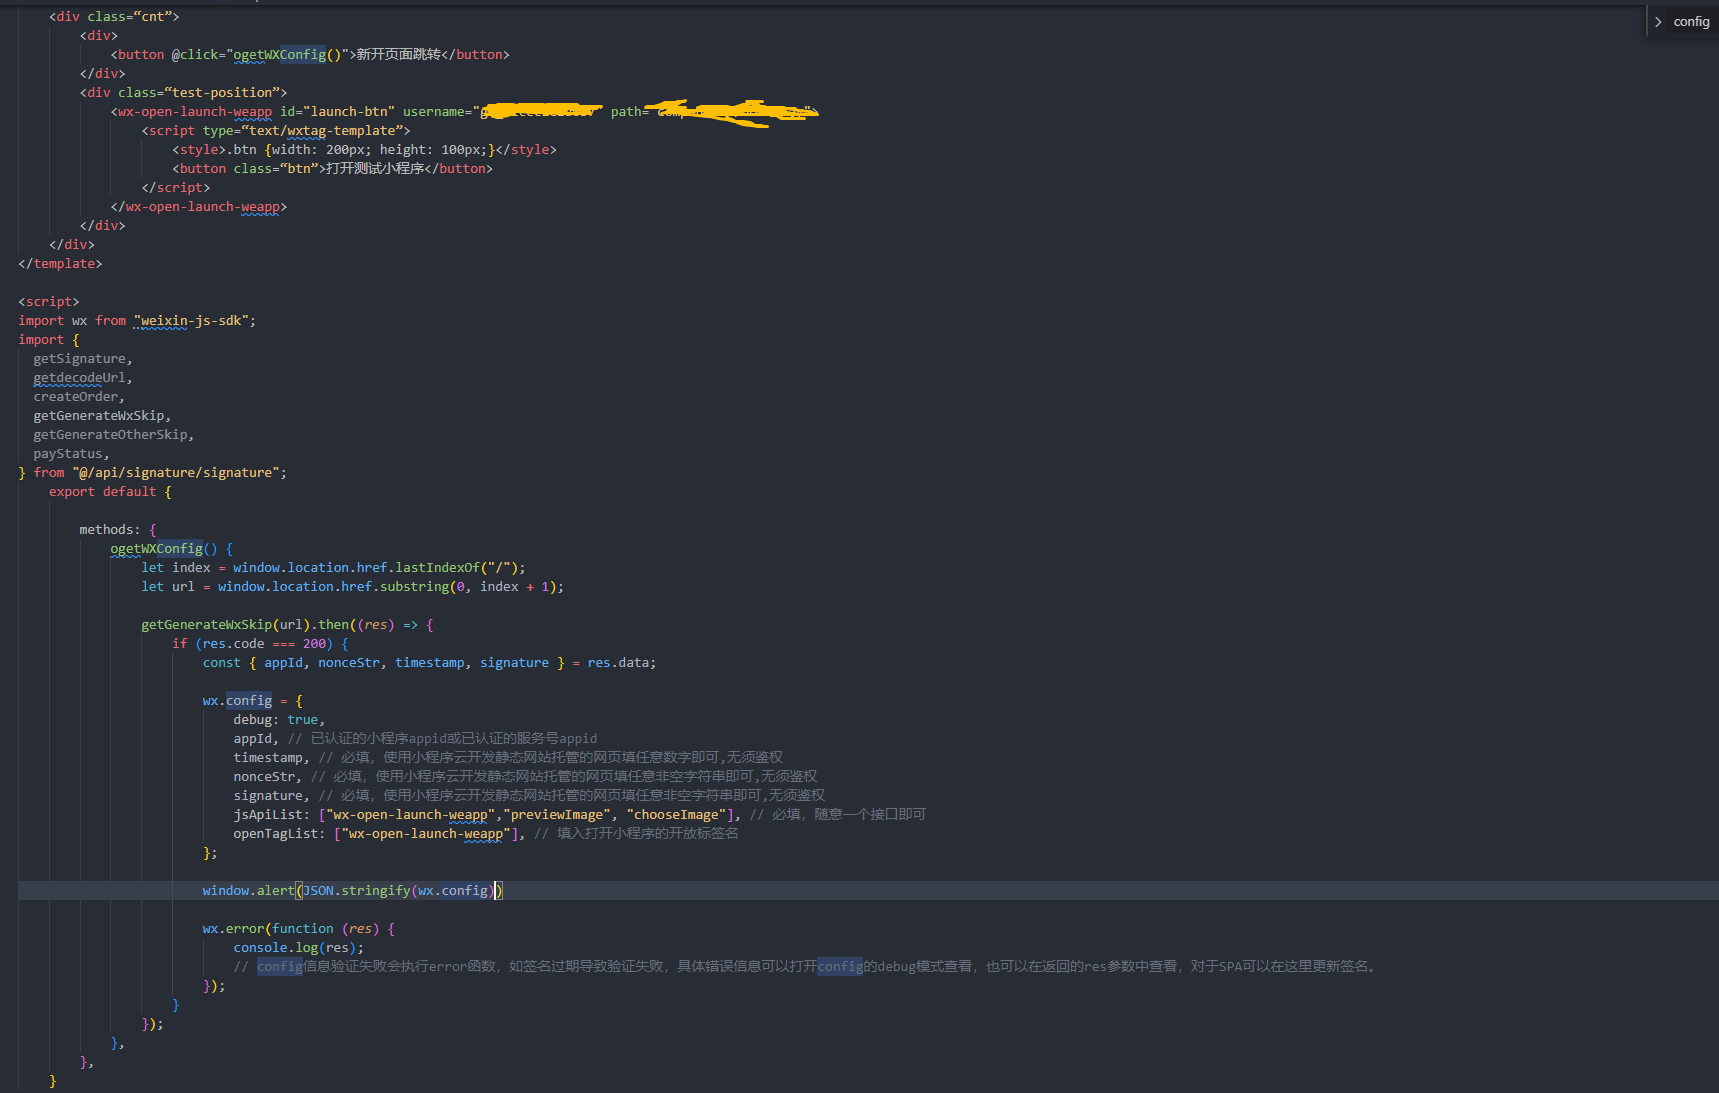Click the wx.error(function (res) line
1719x1093 pixels.
[x=299, y=929]
